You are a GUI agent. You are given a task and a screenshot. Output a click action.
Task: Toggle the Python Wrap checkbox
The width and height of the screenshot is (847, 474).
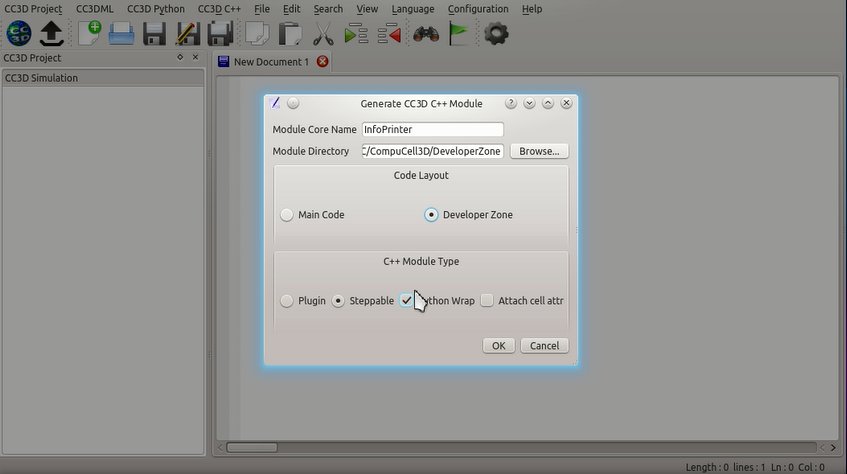[407, 301]
